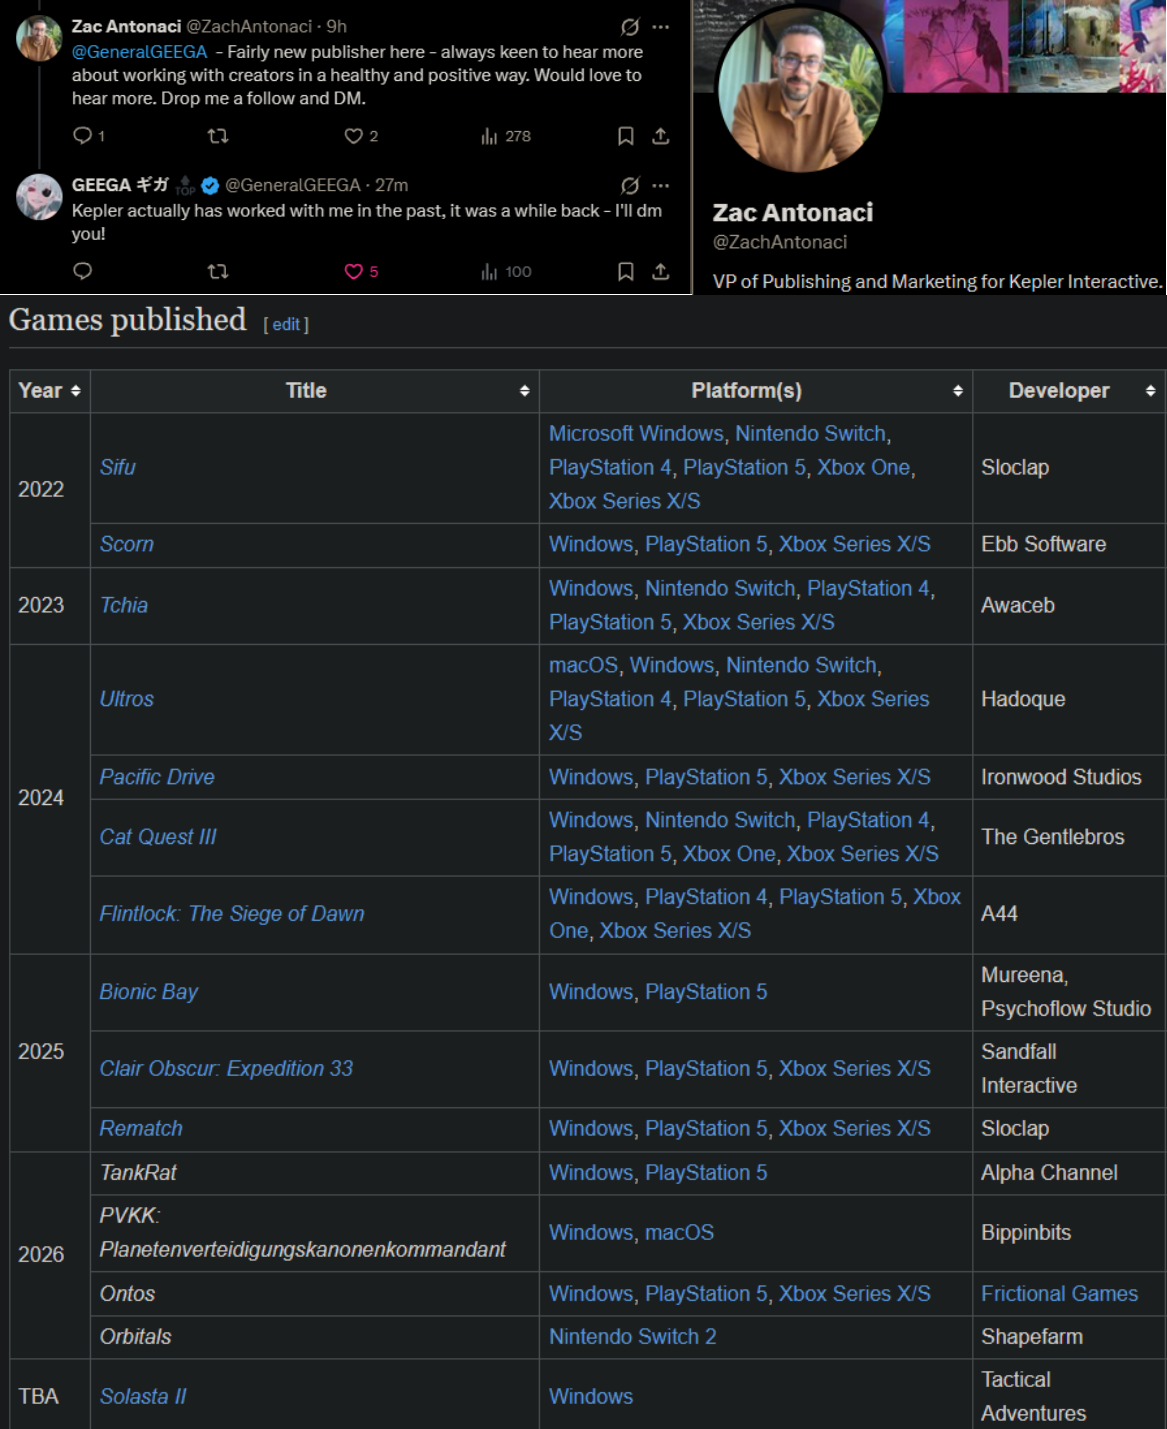Screen dimensions: 1167x1429
Task: Select the TankRat title cell
Action: pyautogui.click(x=315, y=1173)
